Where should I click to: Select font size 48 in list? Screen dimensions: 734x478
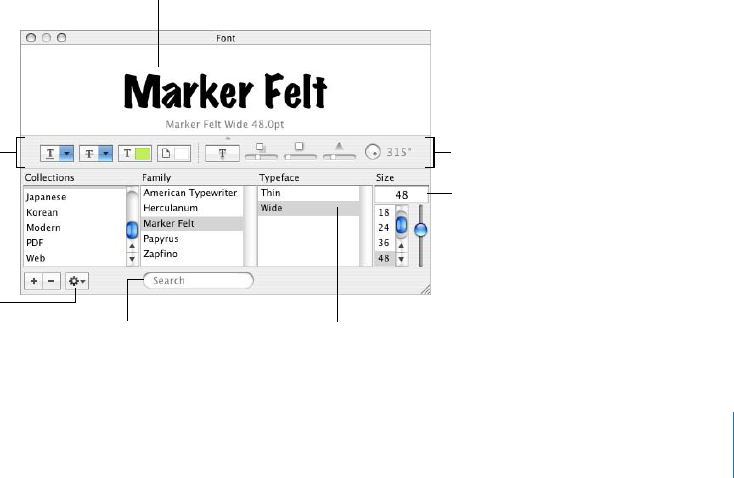[x=384, y=258]
